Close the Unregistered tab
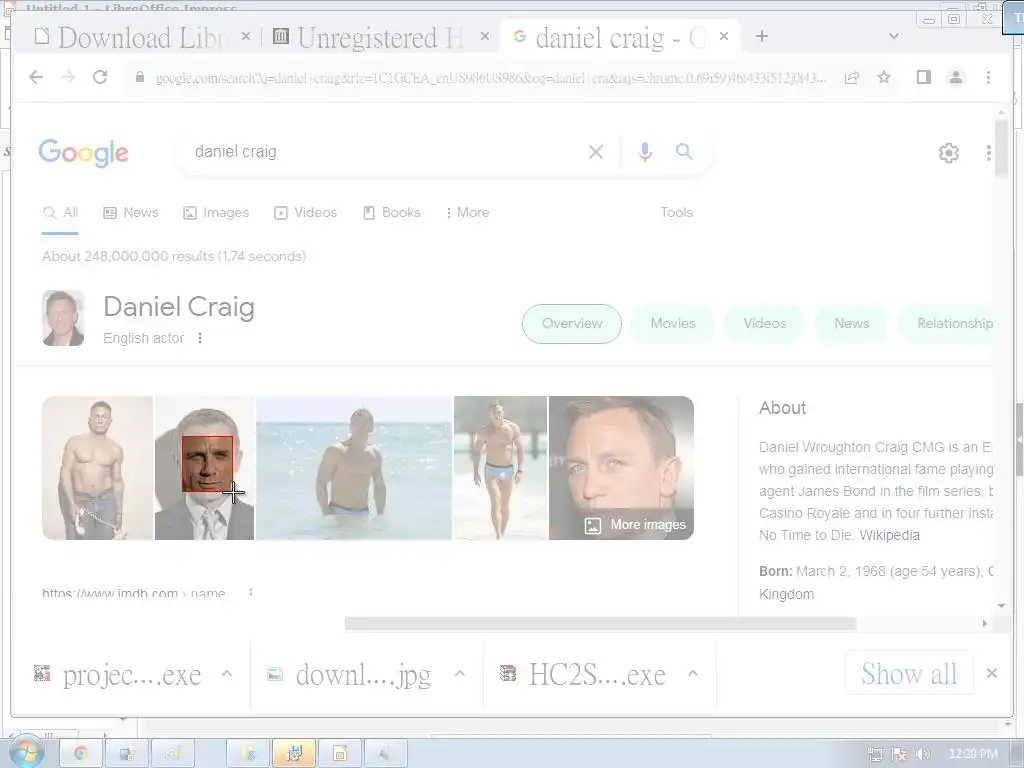The image size is (1024, 768). pyautogui.click(x=485, y=37)
